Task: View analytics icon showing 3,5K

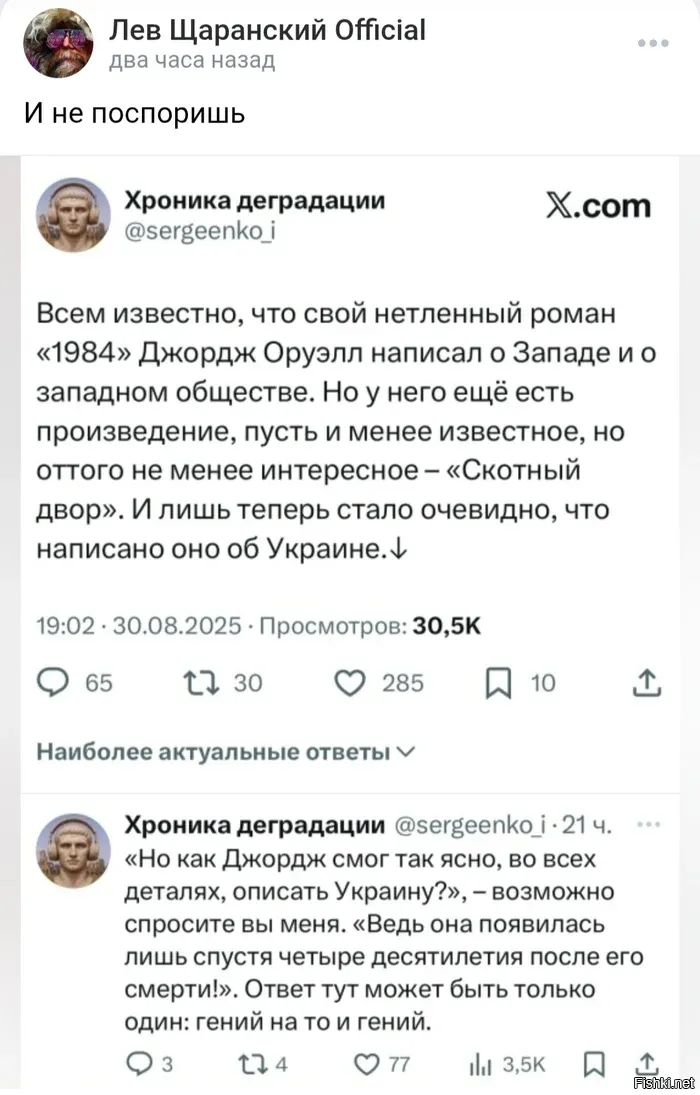Action: coord(481,1064)
